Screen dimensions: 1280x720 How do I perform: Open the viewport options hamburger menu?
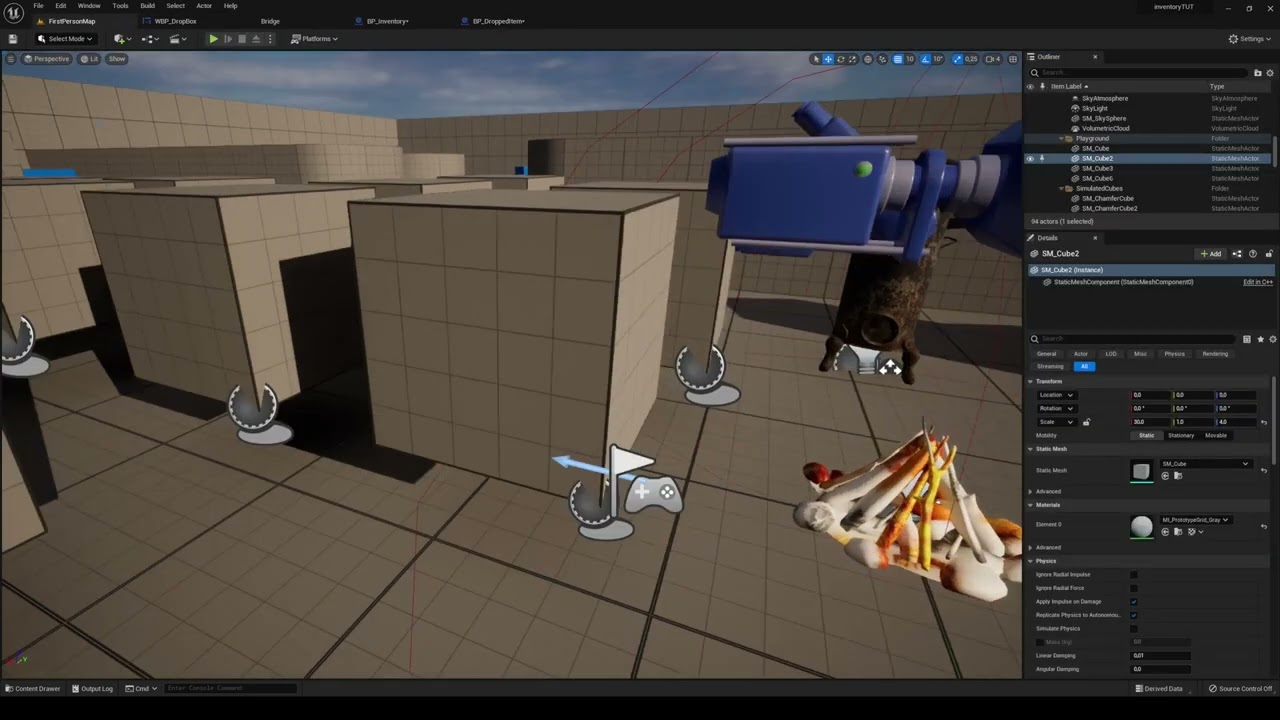11,59
